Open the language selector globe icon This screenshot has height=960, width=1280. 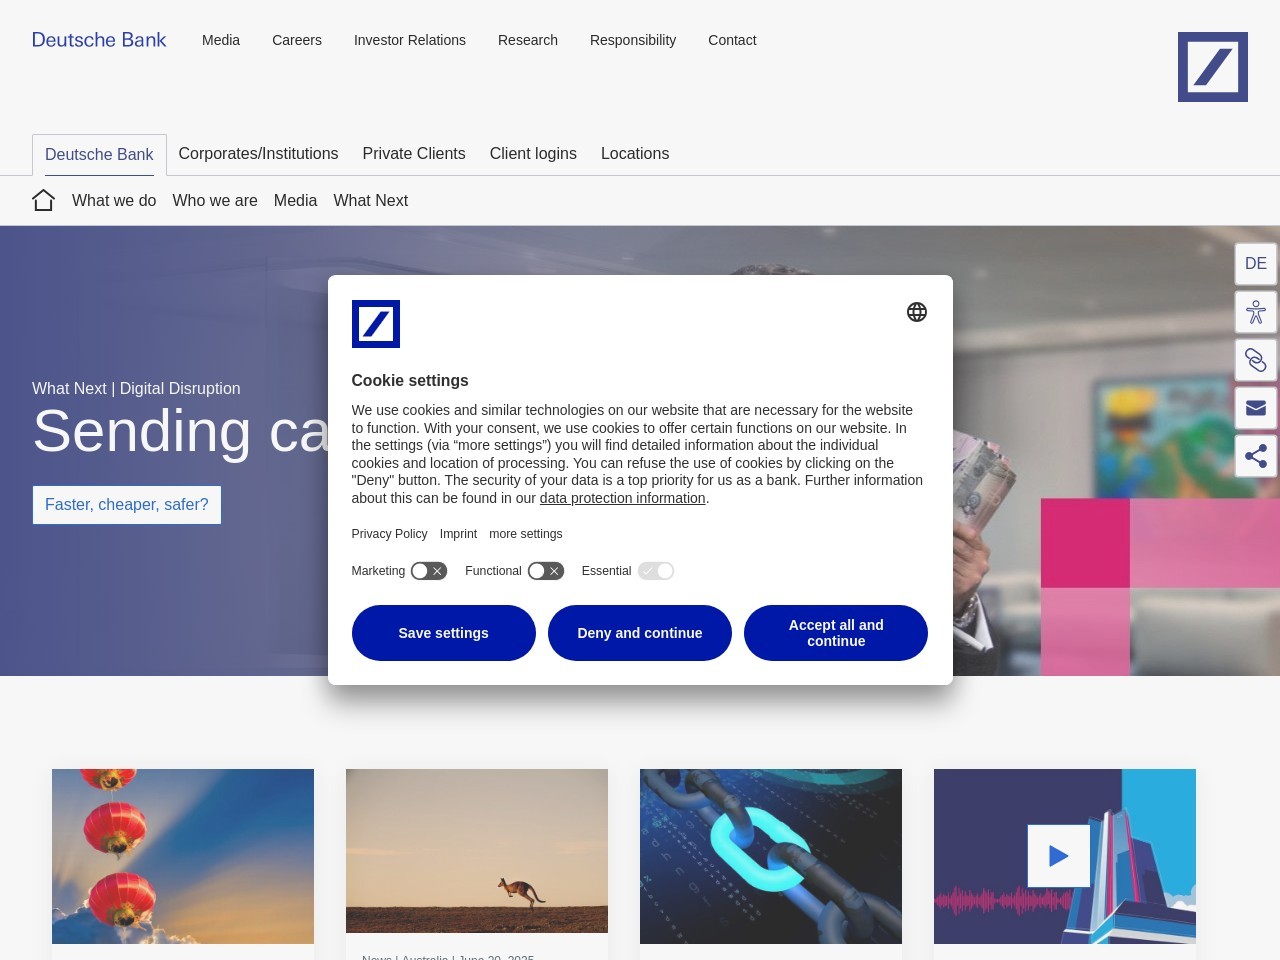(x=917, y=311)
